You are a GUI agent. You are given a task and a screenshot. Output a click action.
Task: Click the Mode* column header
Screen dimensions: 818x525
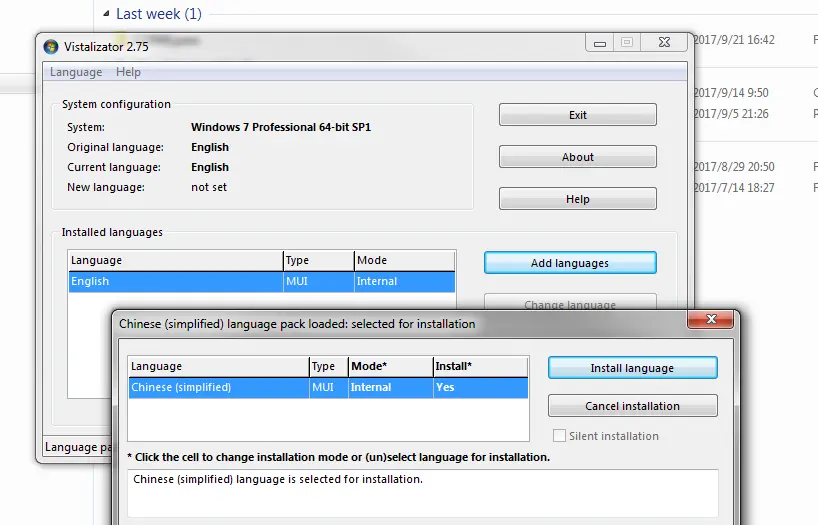click(391, 366)
